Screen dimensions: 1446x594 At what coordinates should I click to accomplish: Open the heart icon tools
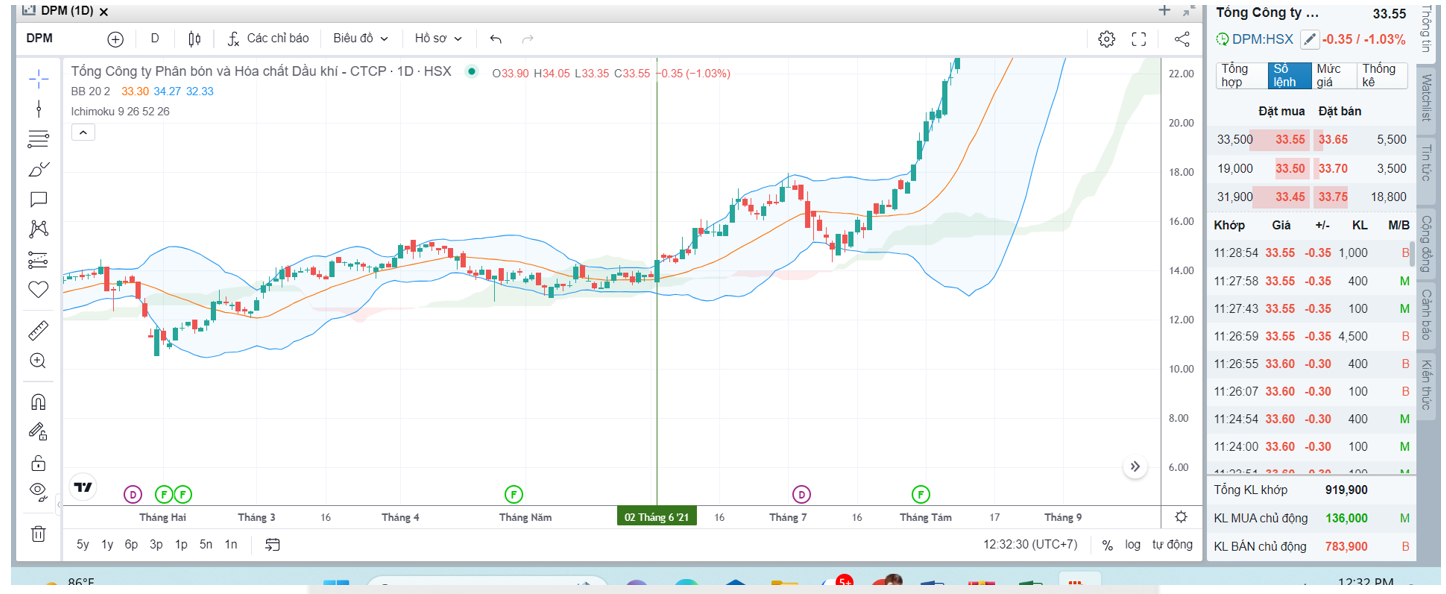pos(38,290)
